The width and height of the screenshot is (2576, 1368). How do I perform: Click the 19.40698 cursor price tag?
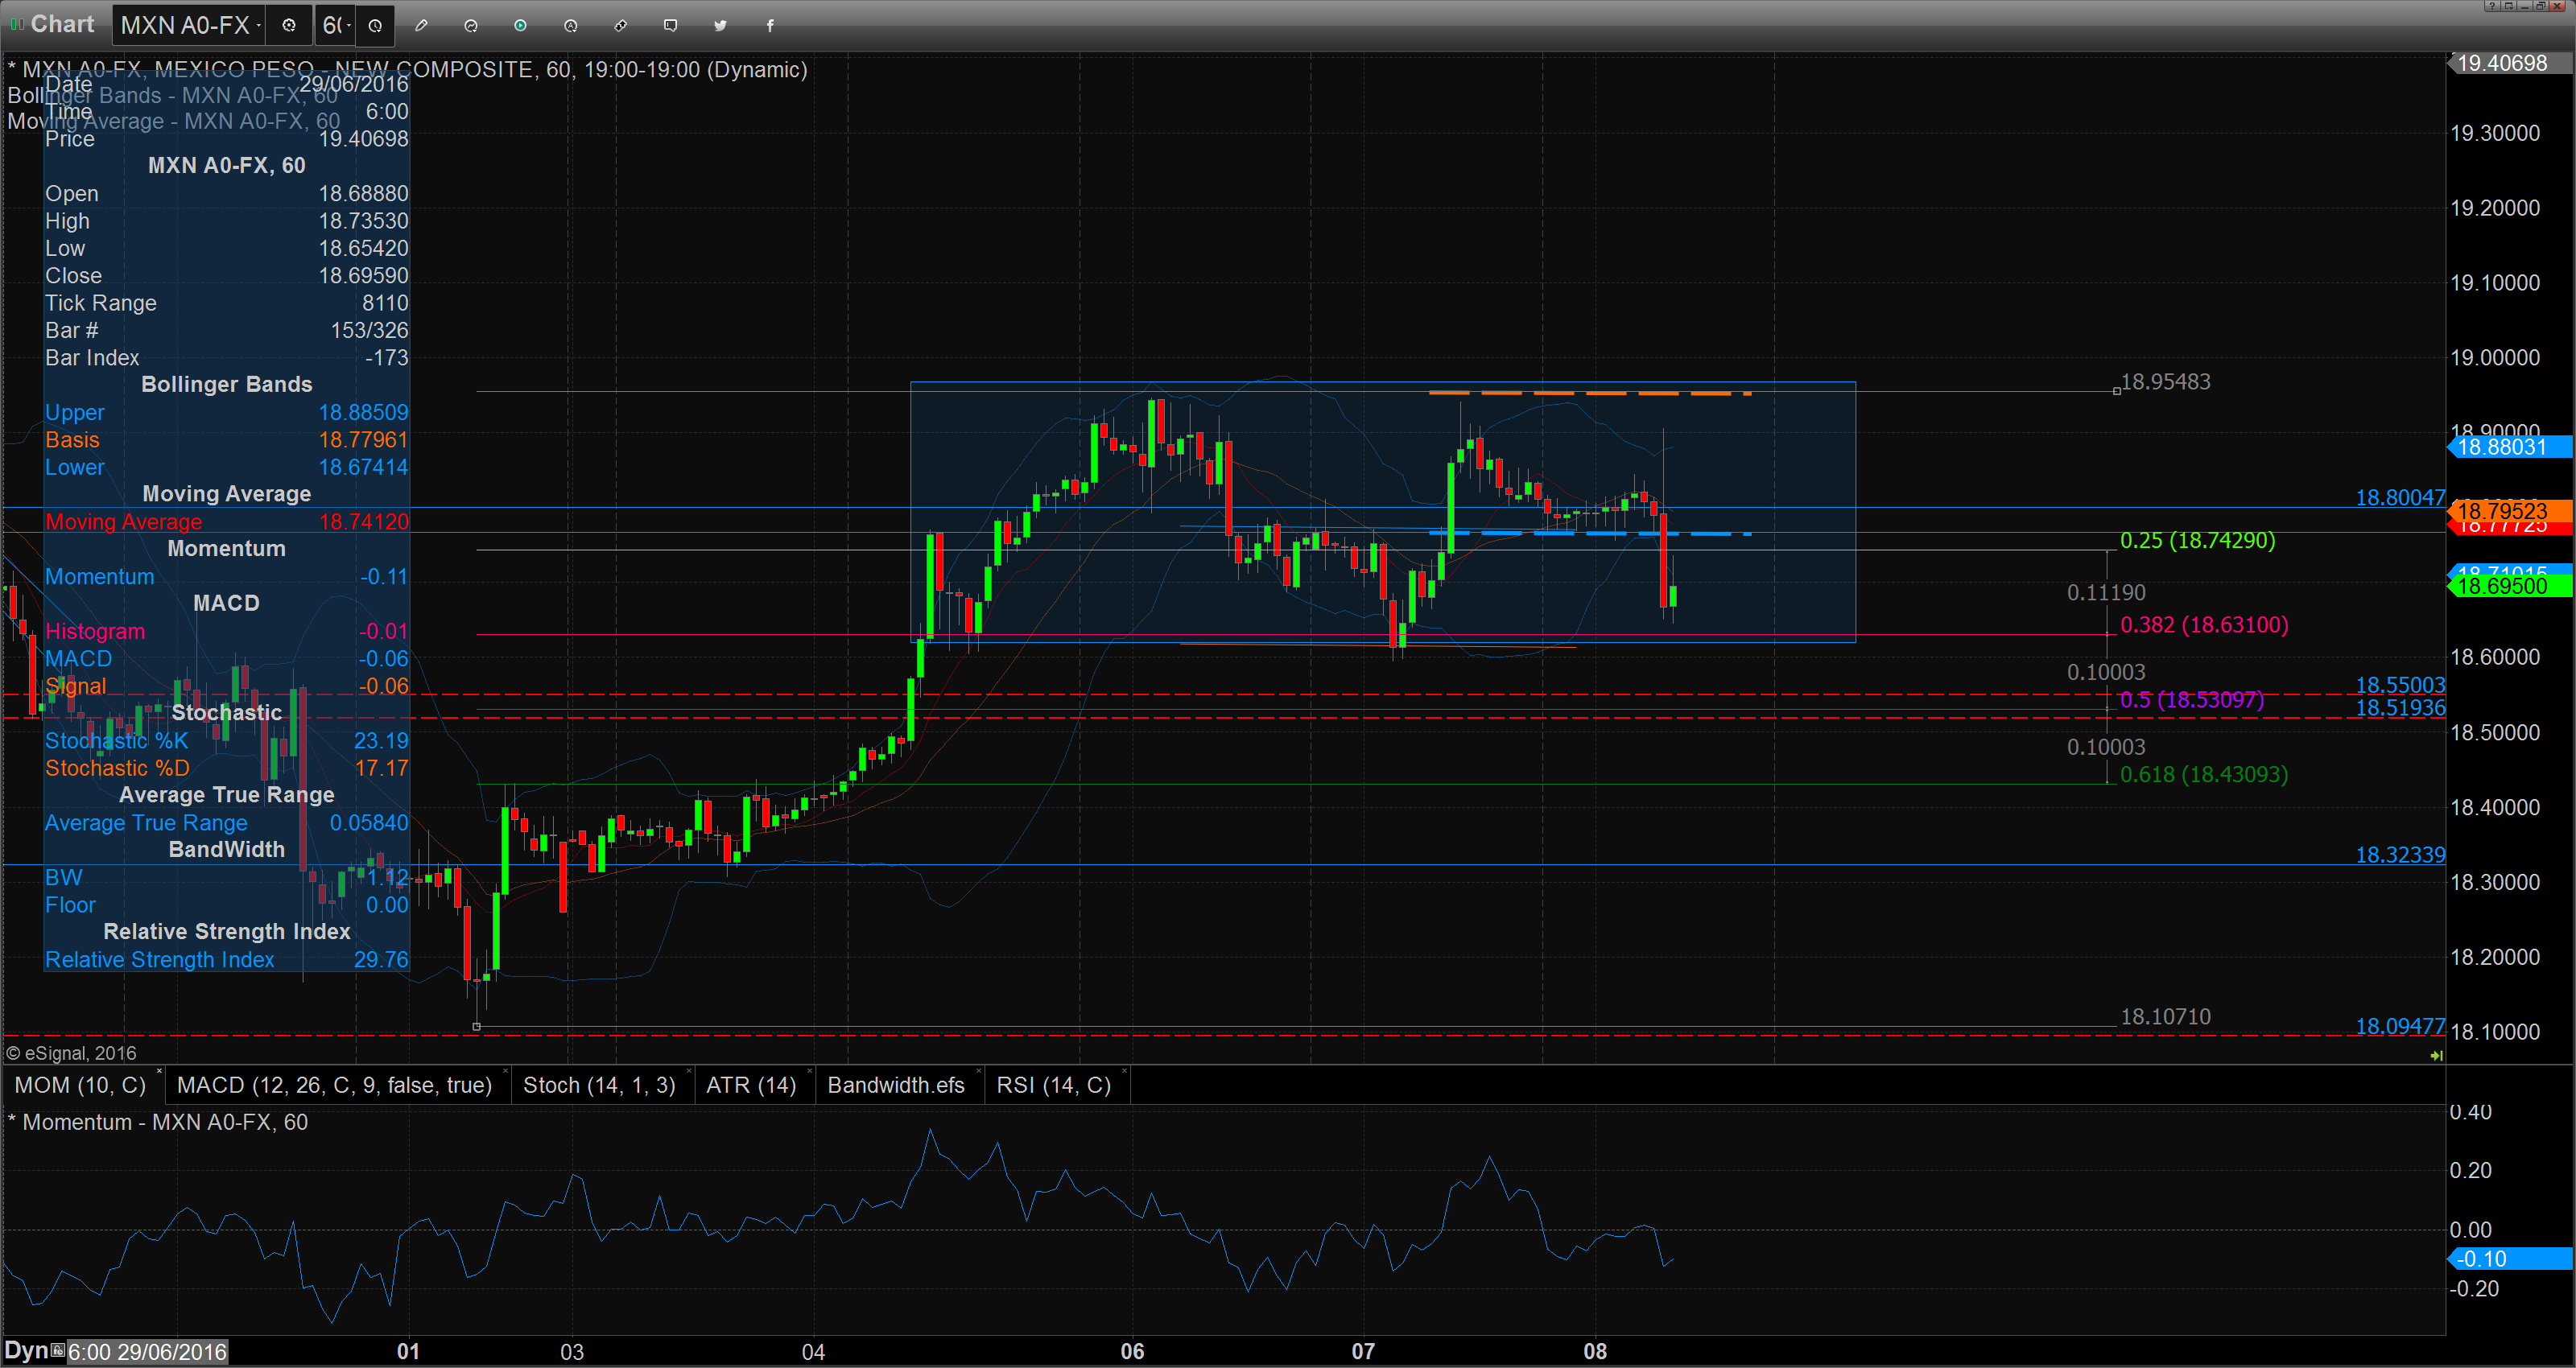2509,63
